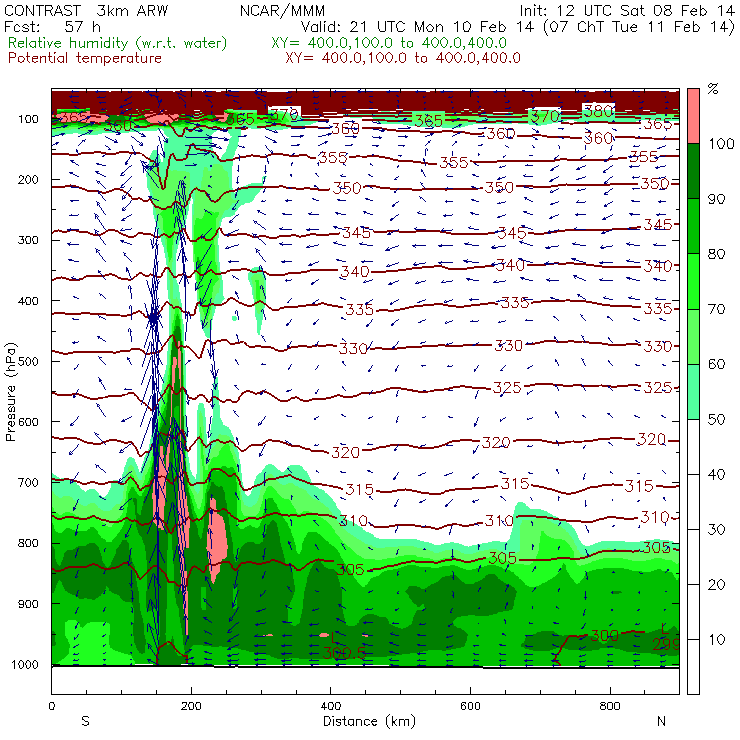The image size is (740, 740).
Task: Click the "300.5" contour label near the surface
Action: tap(345, 653)
